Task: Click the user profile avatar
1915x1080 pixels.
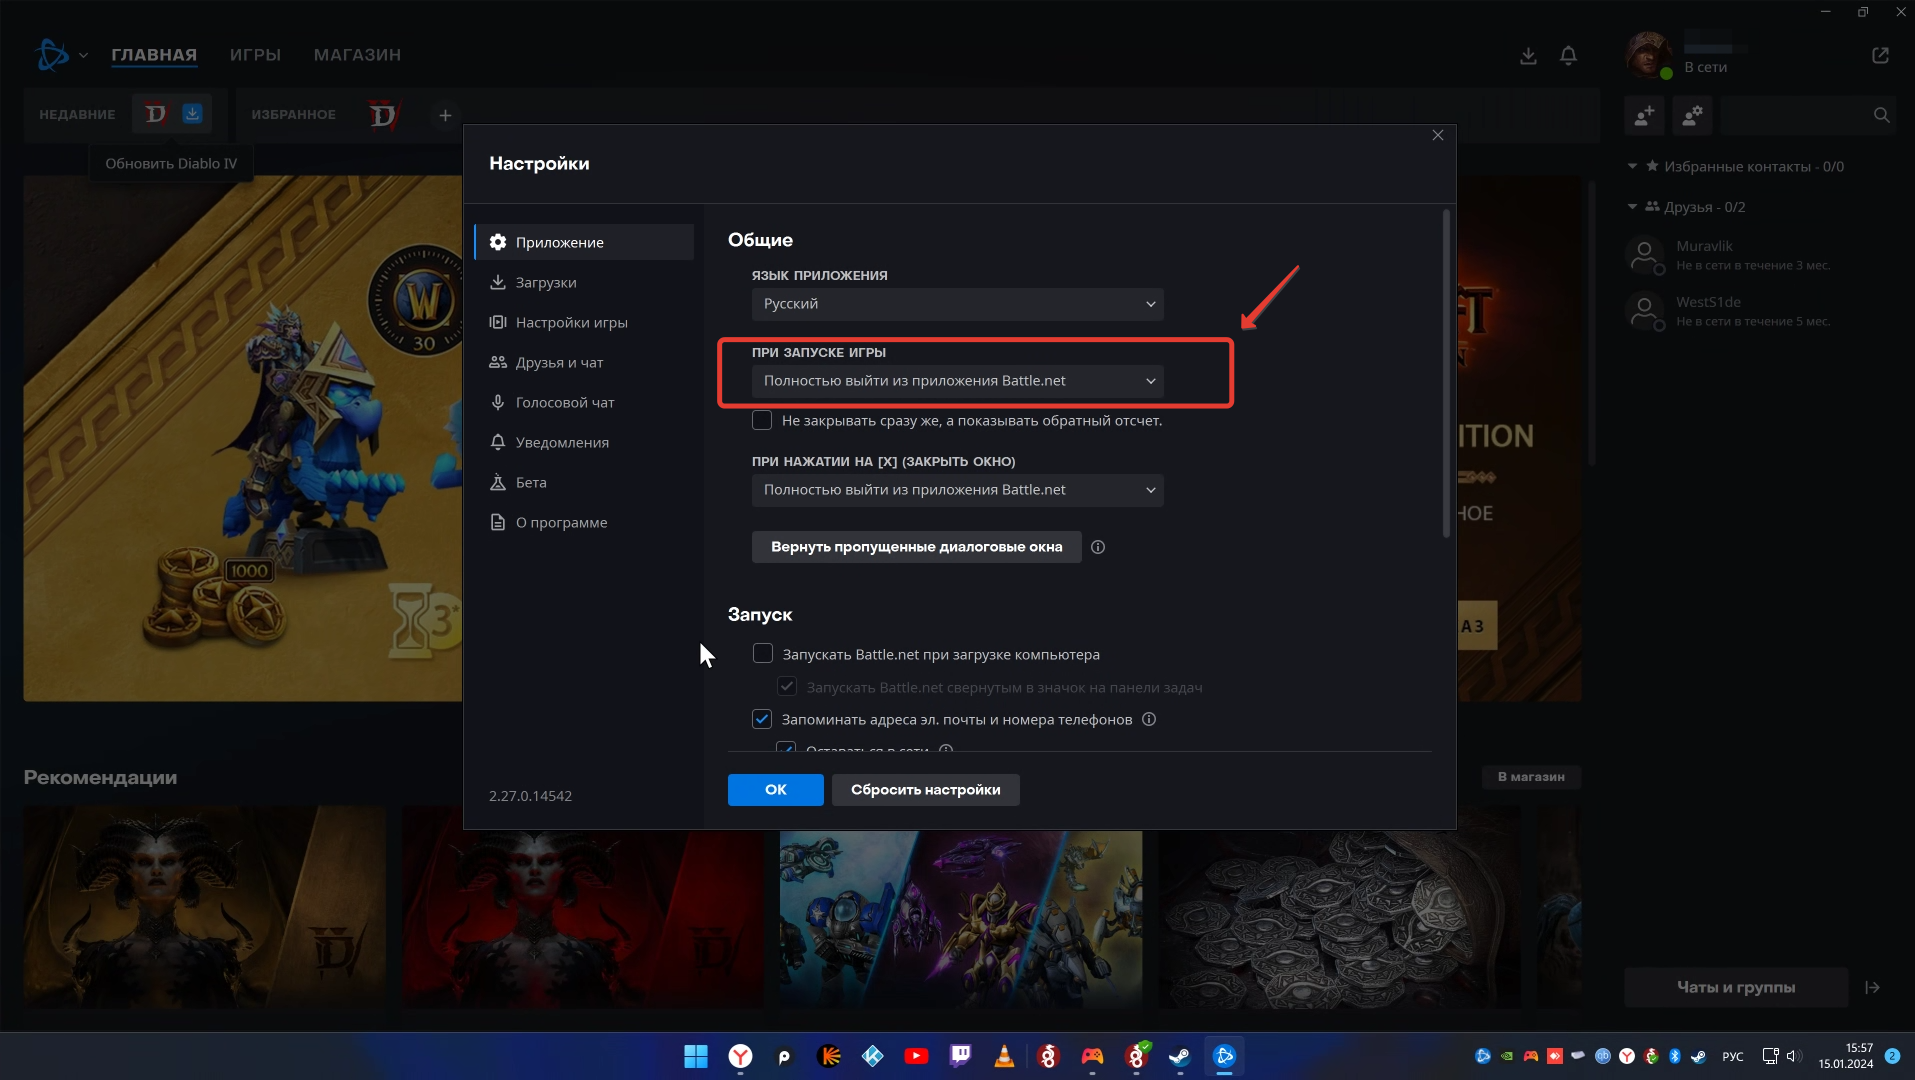Action: (x=1648, y=55)
